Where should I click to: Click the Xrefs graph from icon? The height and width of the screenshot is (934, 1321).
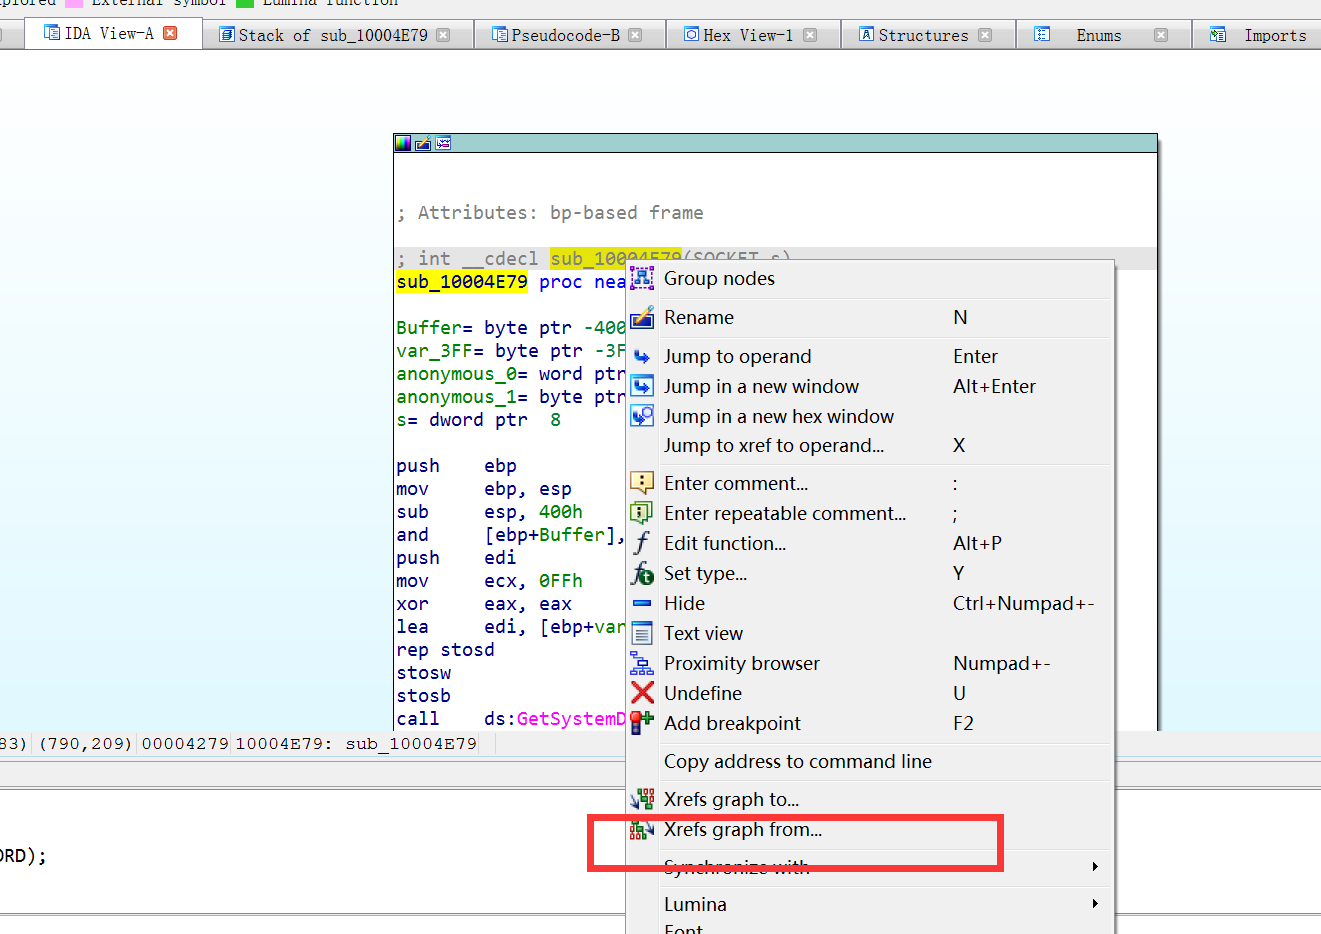(642, 830)
